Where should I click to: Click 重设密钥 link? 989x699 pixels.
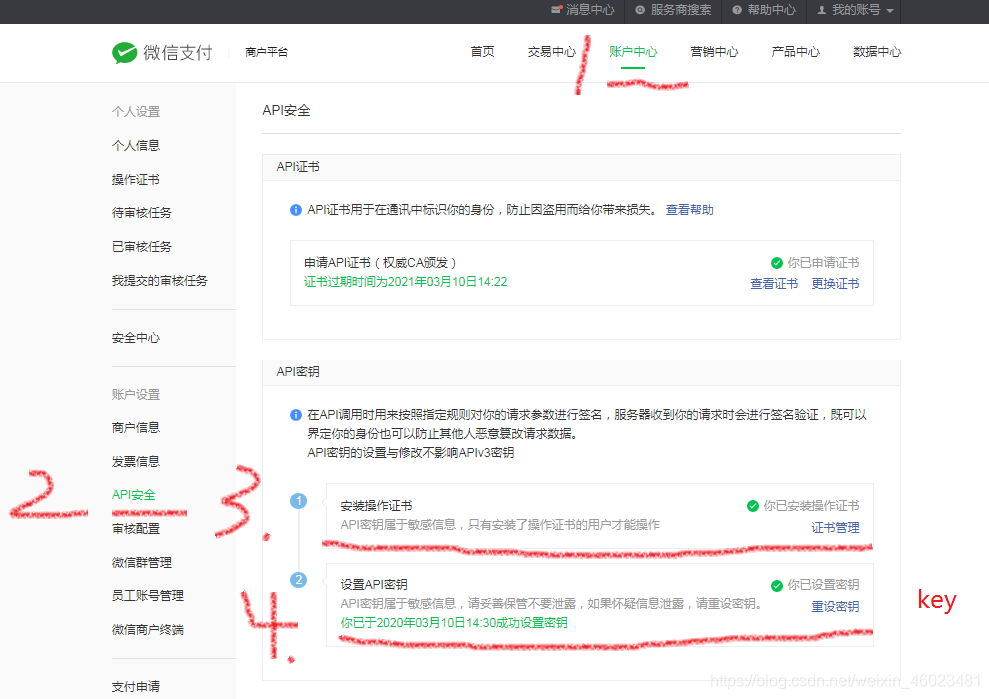[835, 607]
